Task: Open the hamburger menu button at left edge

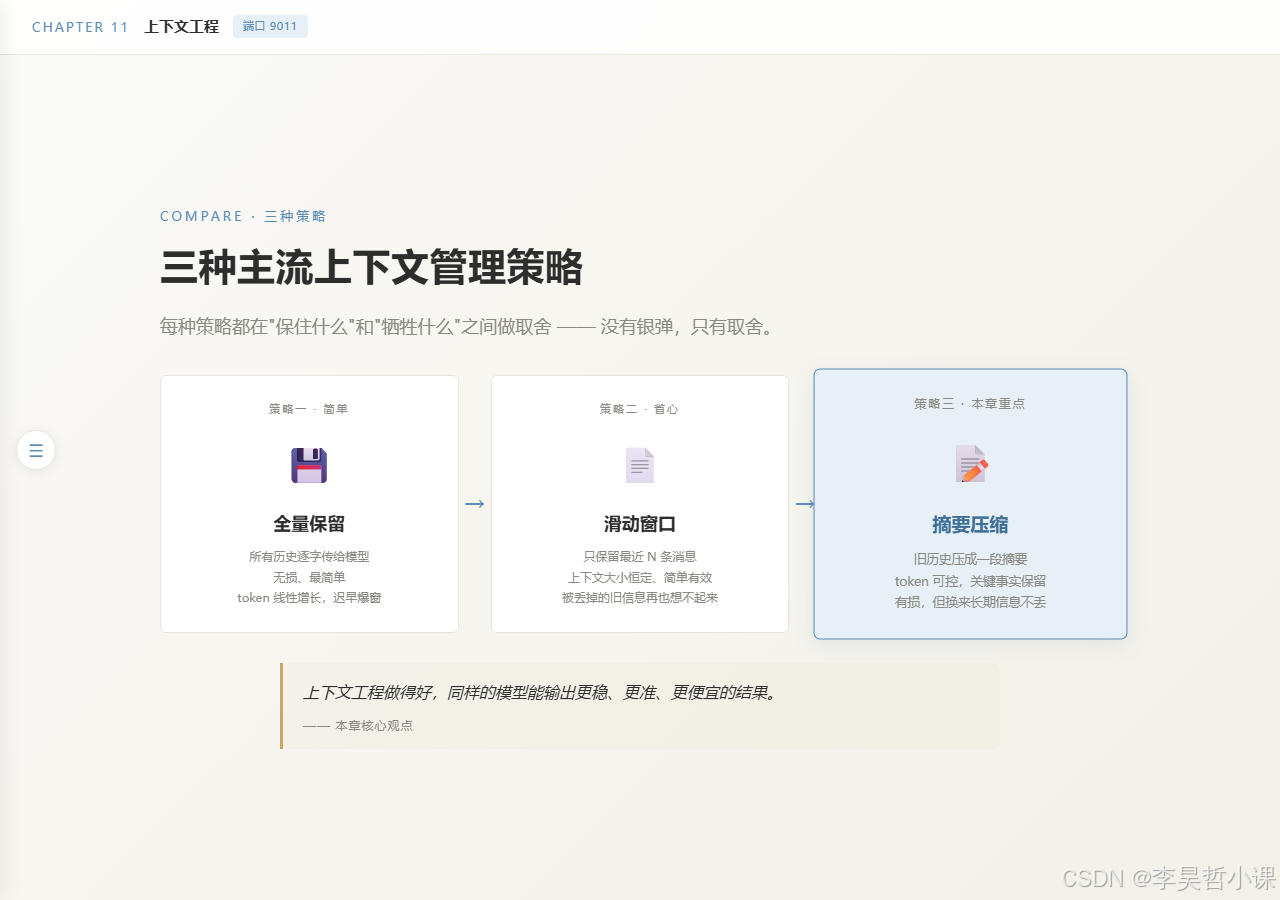Action: 36,450
